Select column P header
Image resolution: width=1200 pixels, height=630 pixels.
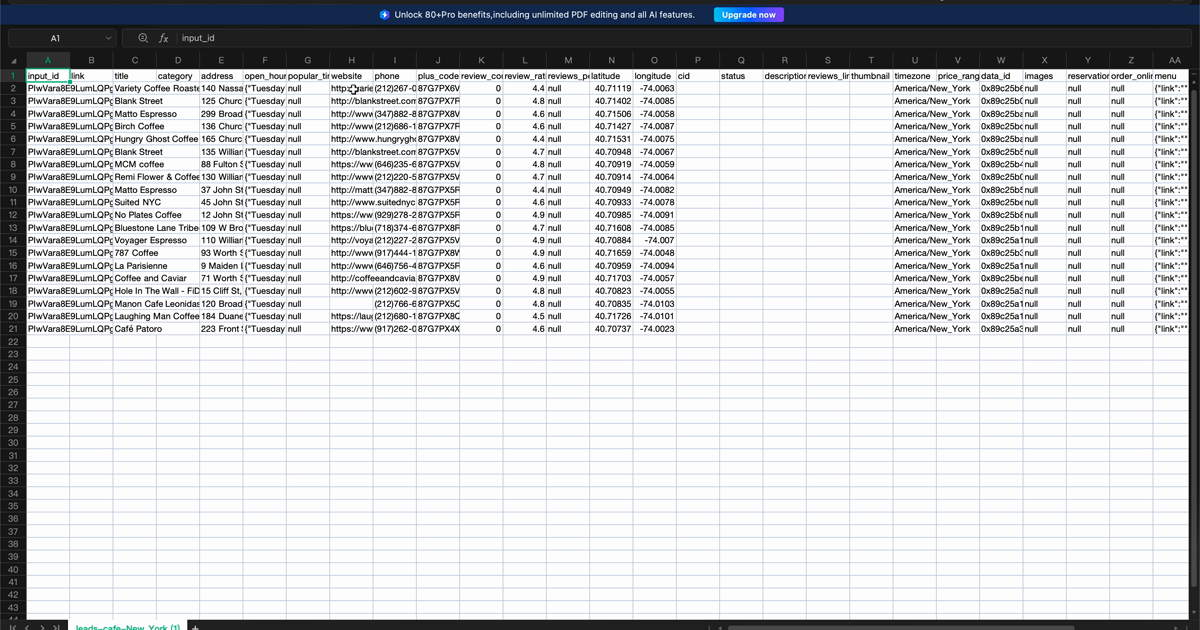point(698,62)
